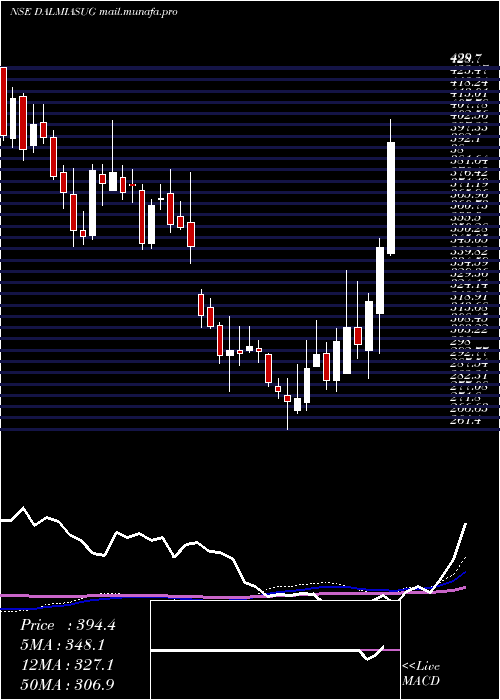The width and height of the screenshot is (500, 700).
Task: Click the 266.63 axis price label
Action: click(468, 409)
